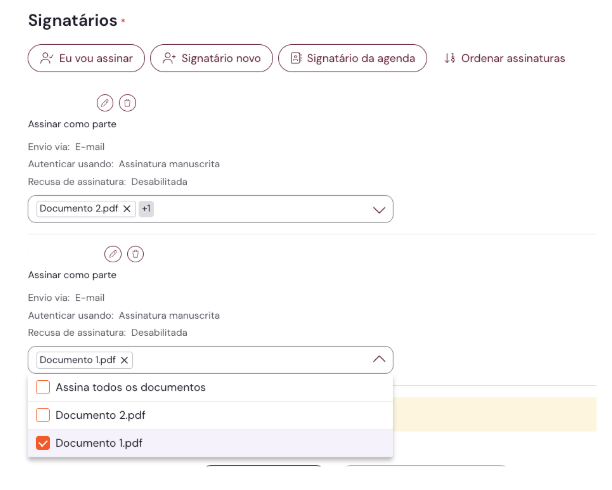The image size is (612, 490).
Task: Tick the Documento 2.pdf checkbox in list
Action: point(43,415)
